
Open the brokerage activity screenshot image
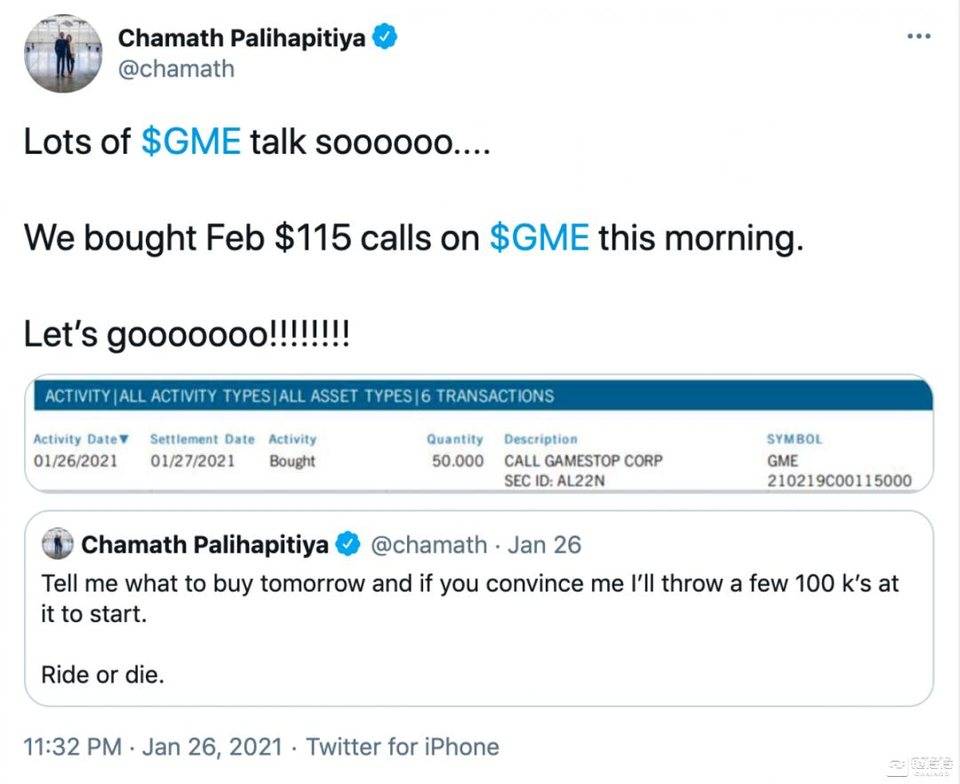[x=479, y=433]
